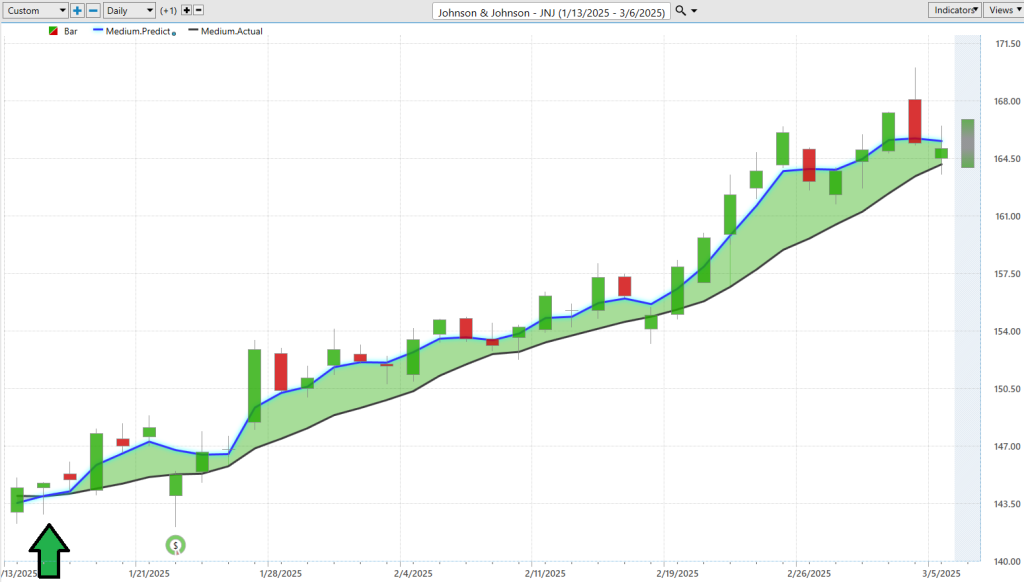The height and width of the screenshot is (582, 1024).
Task: Click the 154.00 price axis label
Action: (x=1008, y=331)
